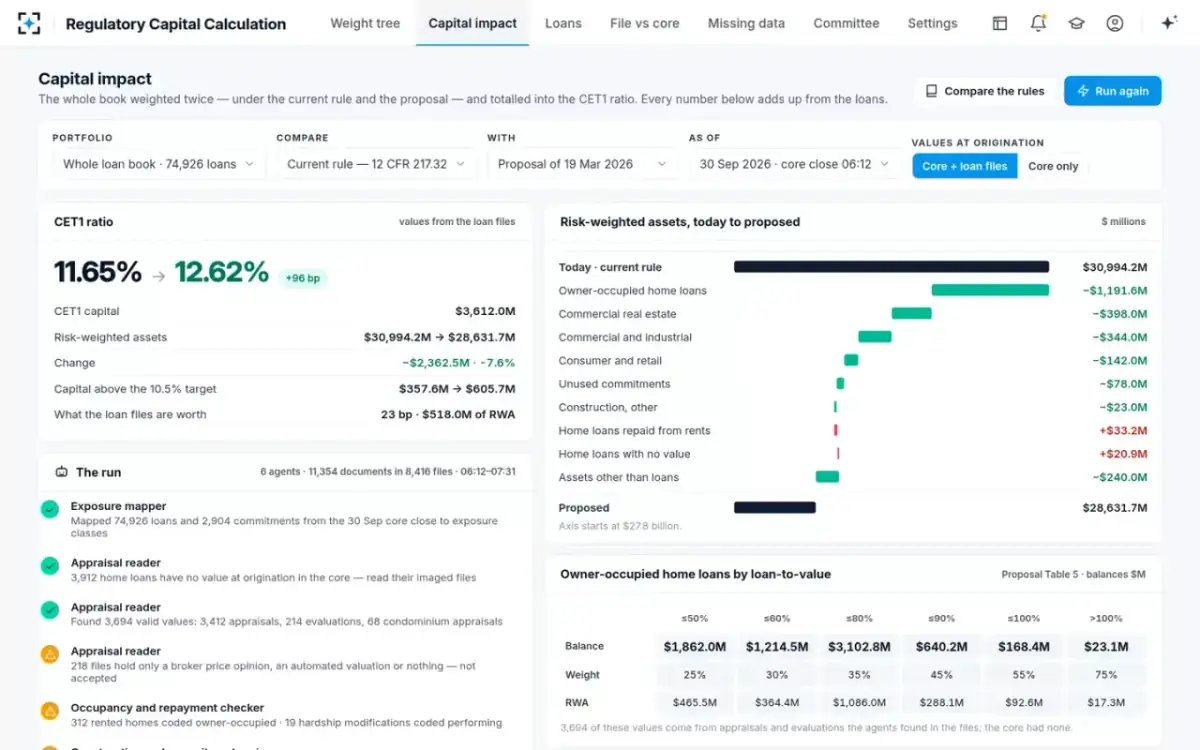This screenshot has width=1200, height=750.
Task: Click the RWA cell $1,086.0M
Action: point(859,703)
